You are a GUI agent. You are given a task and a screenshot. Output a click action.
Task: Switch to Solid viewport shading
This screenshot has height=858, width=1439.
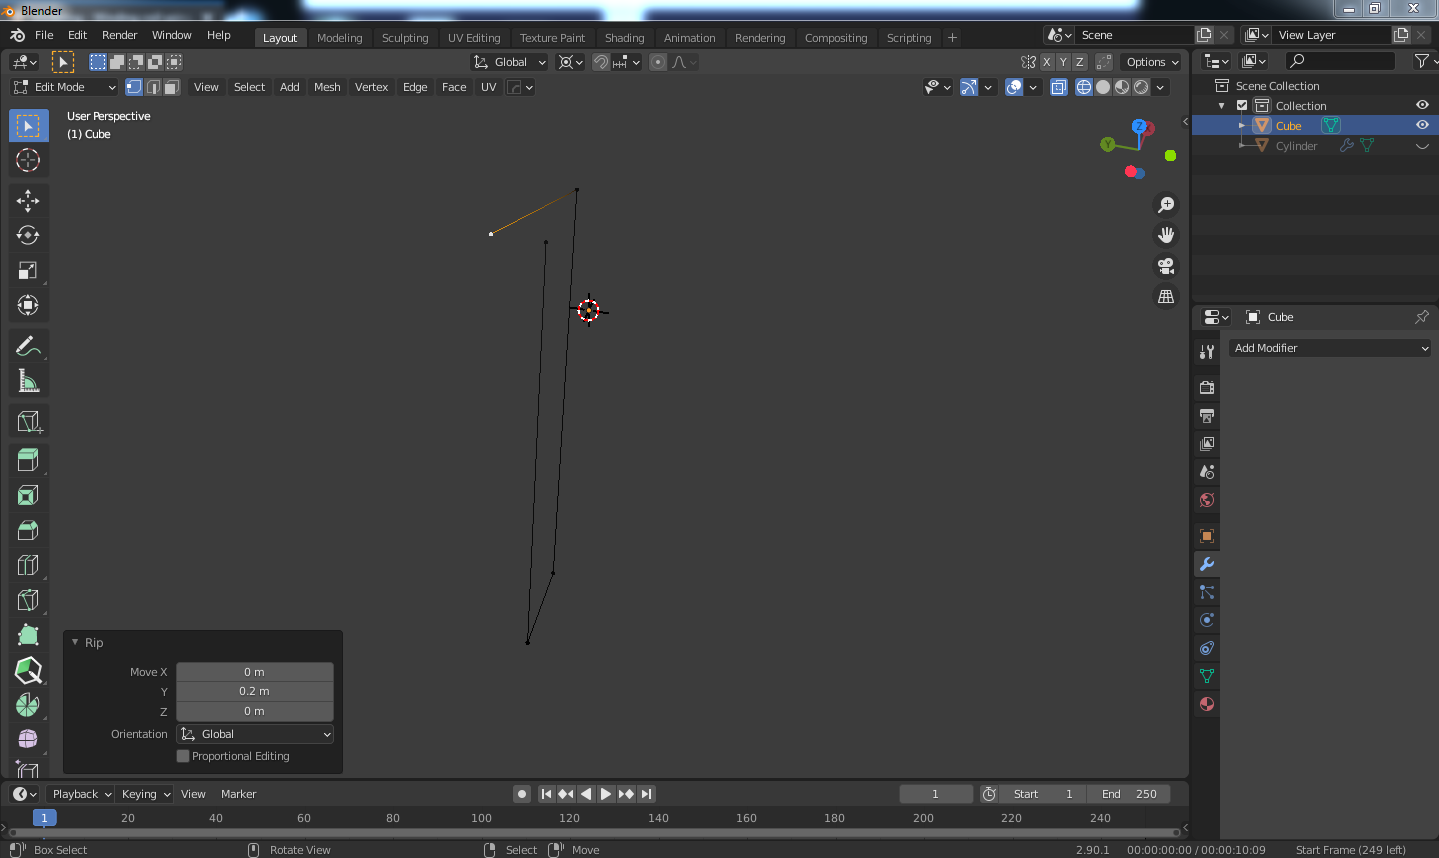pos(1103,87)
